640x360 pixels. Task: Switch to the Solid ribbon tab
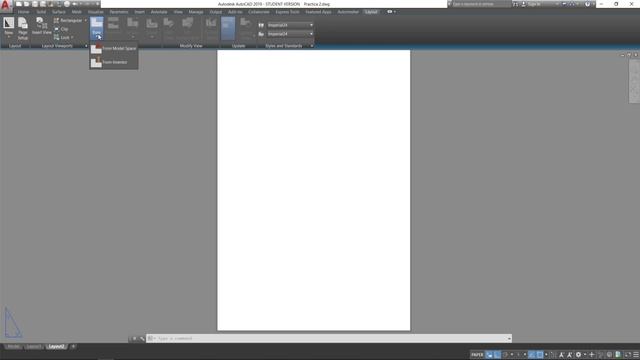tap(41, 12)
